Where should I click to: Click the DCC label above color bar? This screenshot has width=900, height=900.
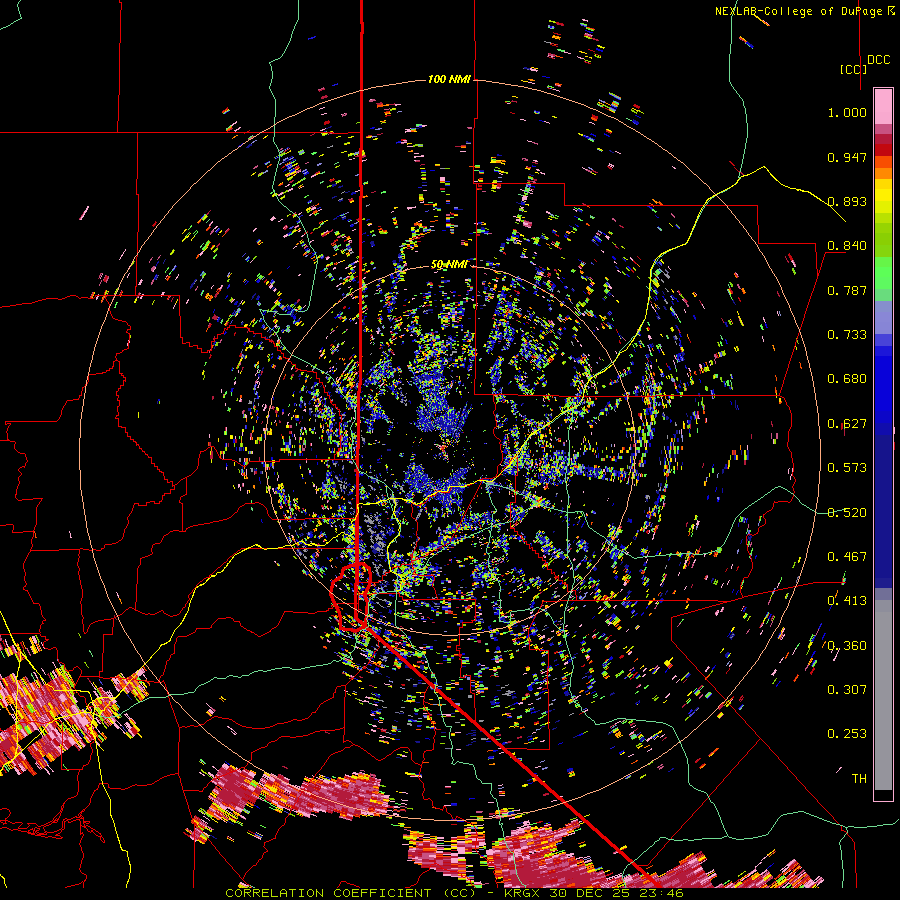(878, 60)
